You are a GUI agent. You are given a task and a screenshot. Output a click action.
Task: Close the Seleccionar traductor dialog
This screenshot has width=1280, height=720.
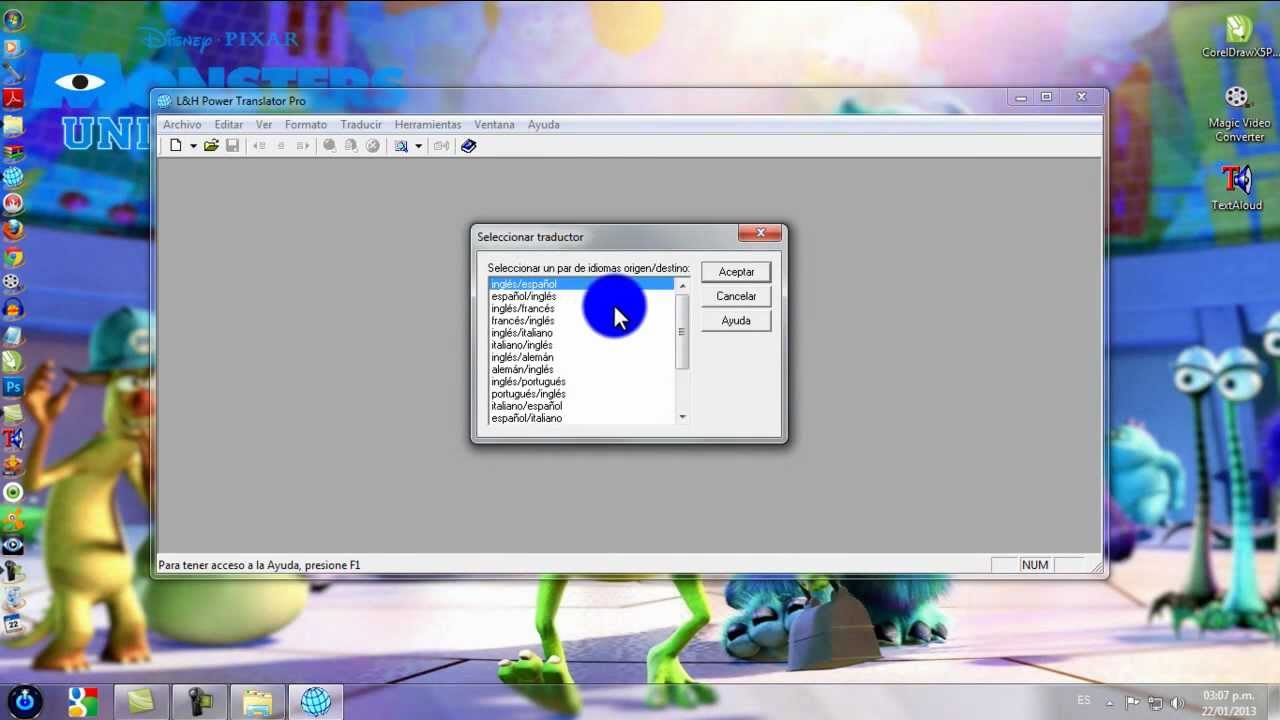coord(760,233)
